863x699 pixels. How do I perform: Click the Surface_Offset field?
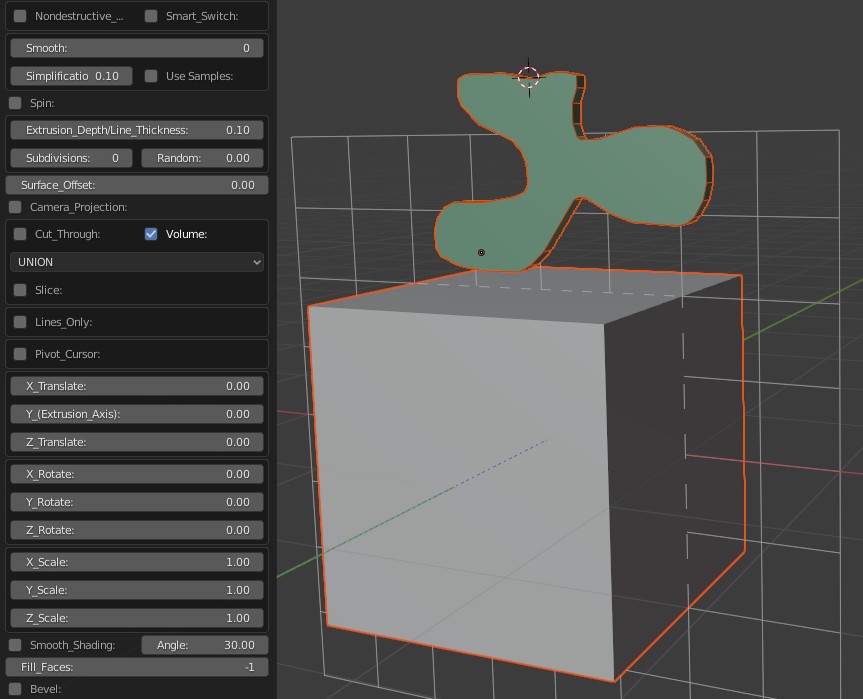pos(137,185)
